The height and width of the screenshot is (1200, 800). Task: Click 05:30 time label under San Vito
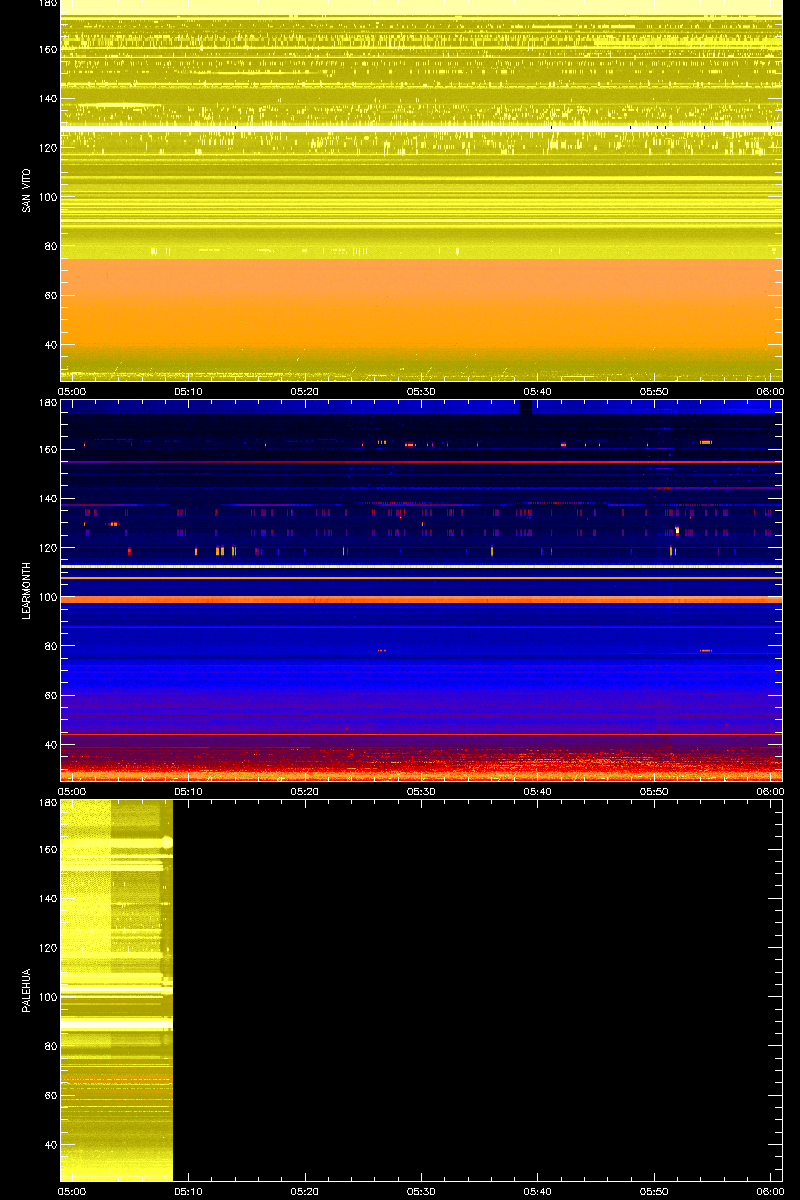(x=421, y=391)
